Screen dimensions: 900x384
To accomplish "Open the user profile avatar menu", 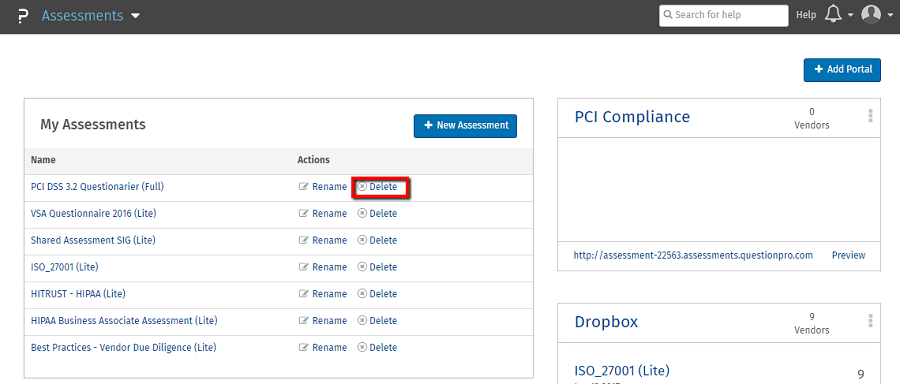I will 871,15.
